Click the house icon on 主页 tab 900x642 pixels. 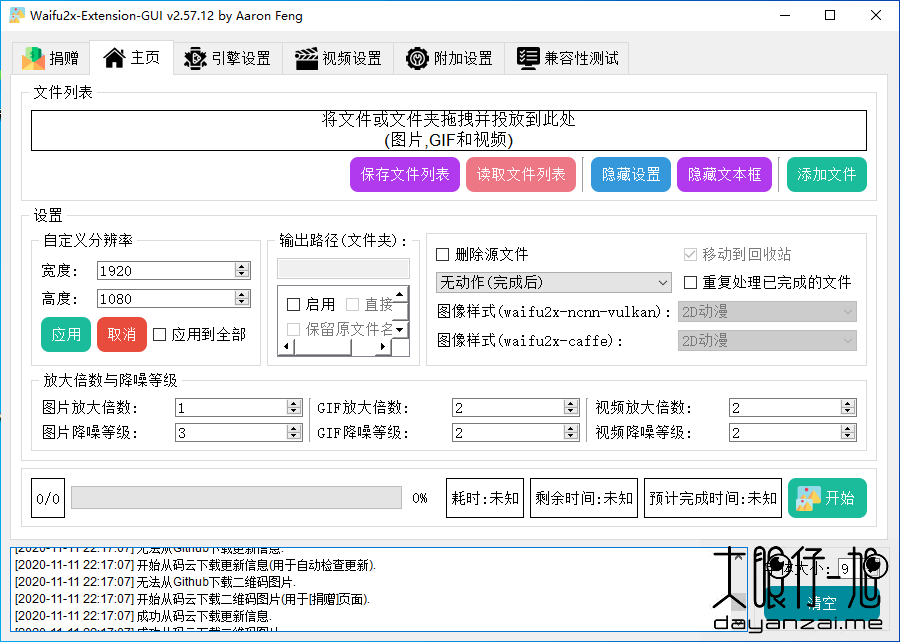[x=114, y=57]
